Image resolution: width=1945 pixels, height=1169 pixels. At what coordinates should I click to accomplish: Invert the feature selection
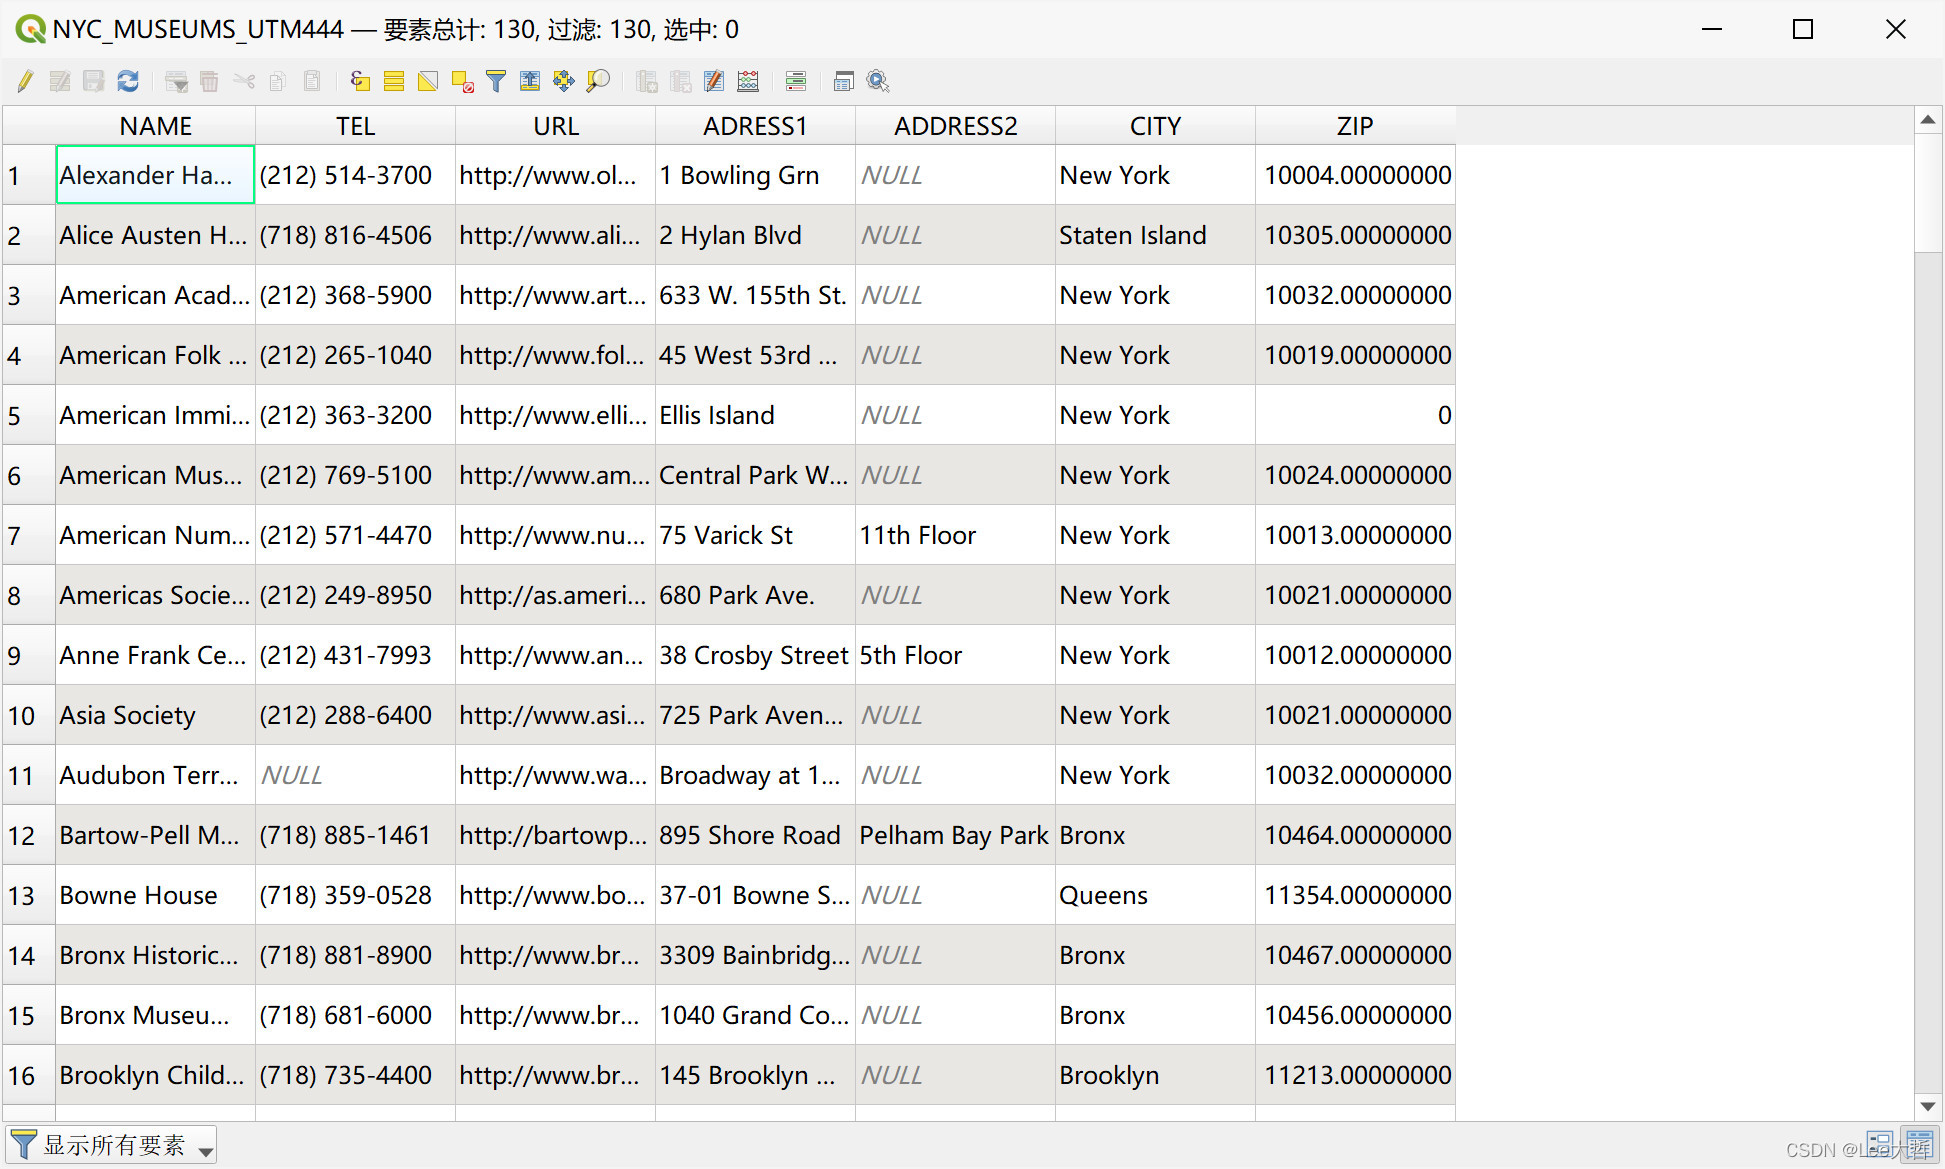coord(428,81)
